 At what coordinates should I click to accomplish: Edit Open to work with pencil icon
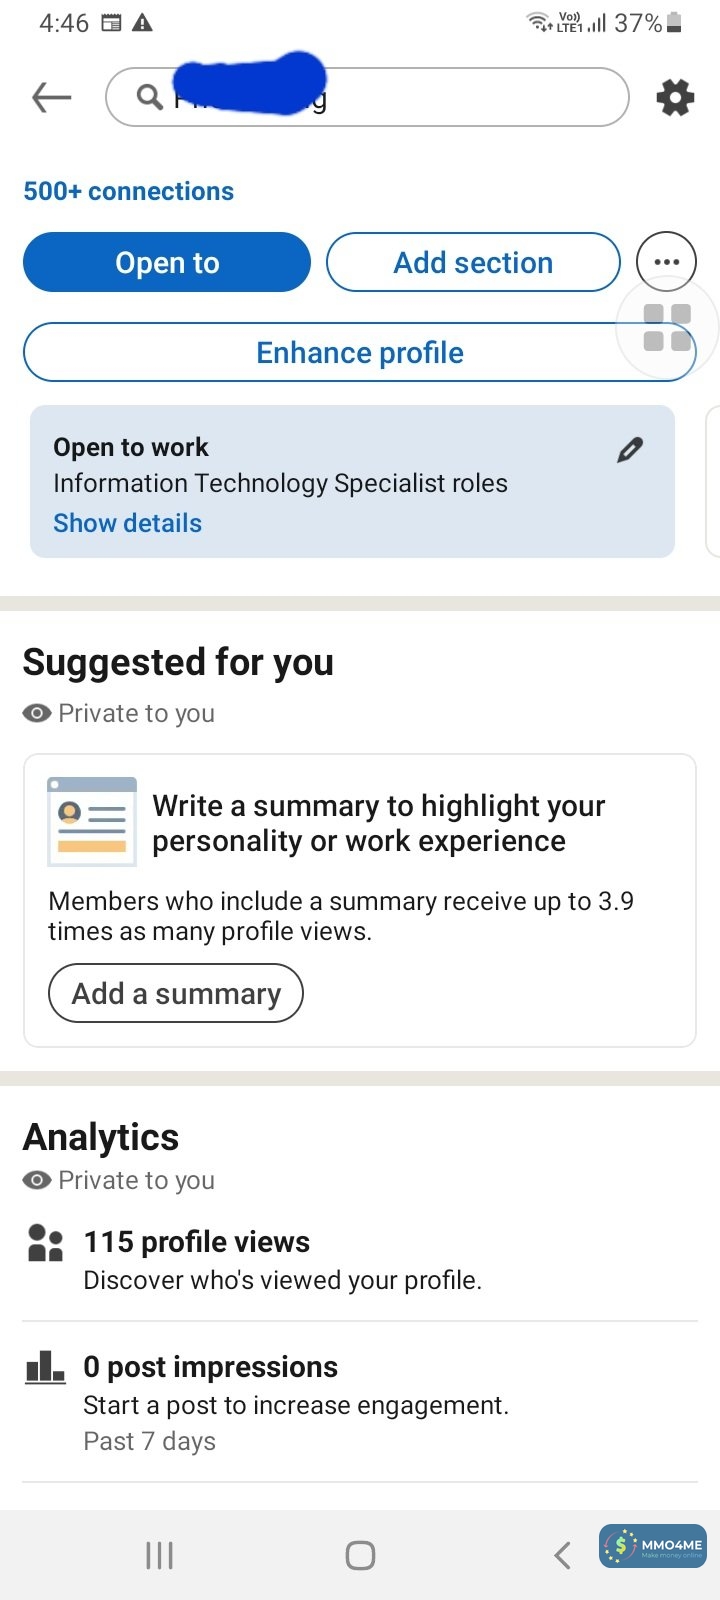630,450
